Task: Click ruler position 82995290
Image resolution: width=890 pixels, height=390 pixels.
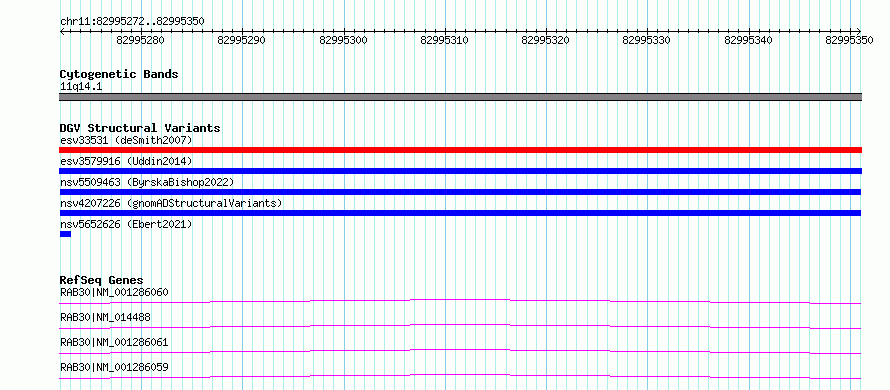Action: pyautogui.click(x=242, y=40)
